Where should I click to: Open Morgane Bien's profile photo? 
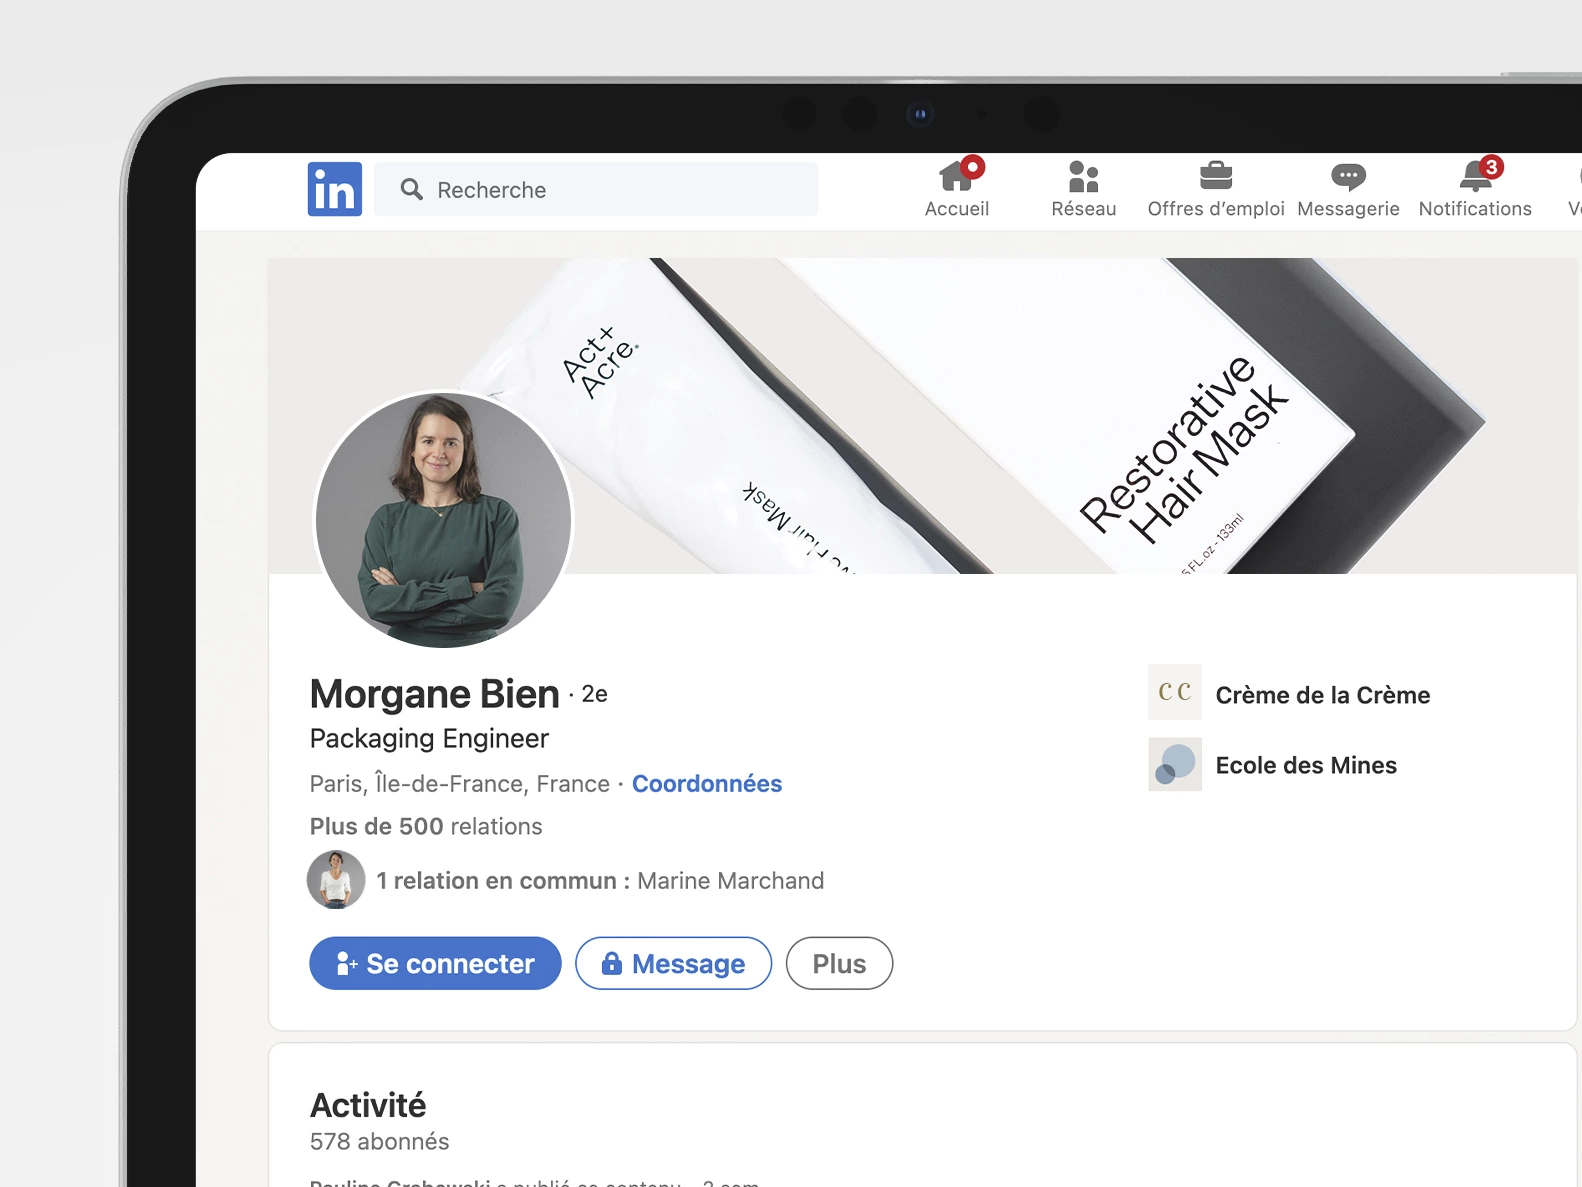443,520
